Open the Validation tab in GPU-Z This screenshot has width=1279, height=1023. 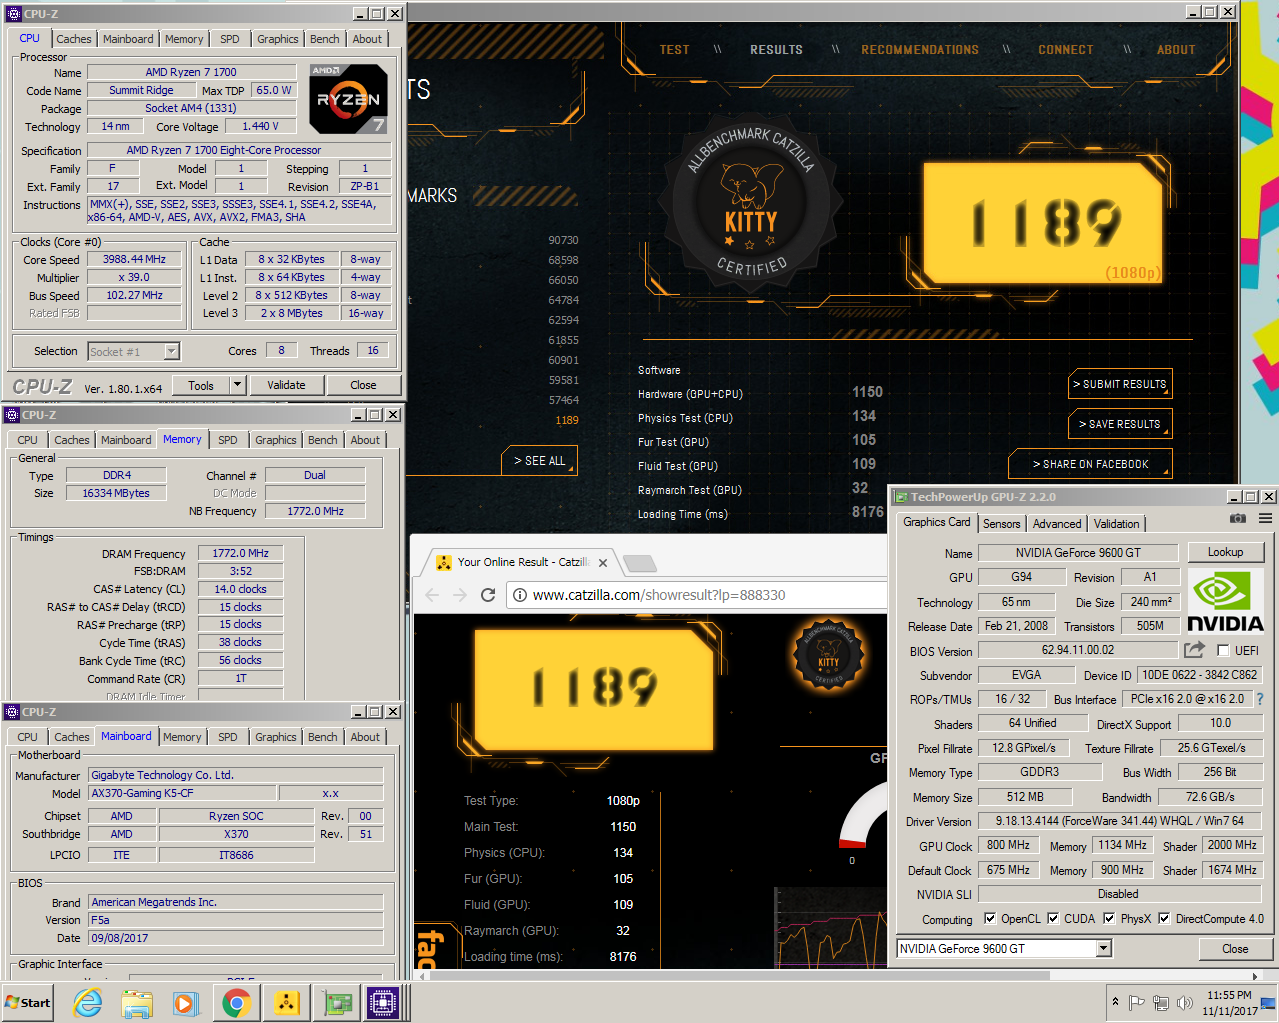(1116, 524)
